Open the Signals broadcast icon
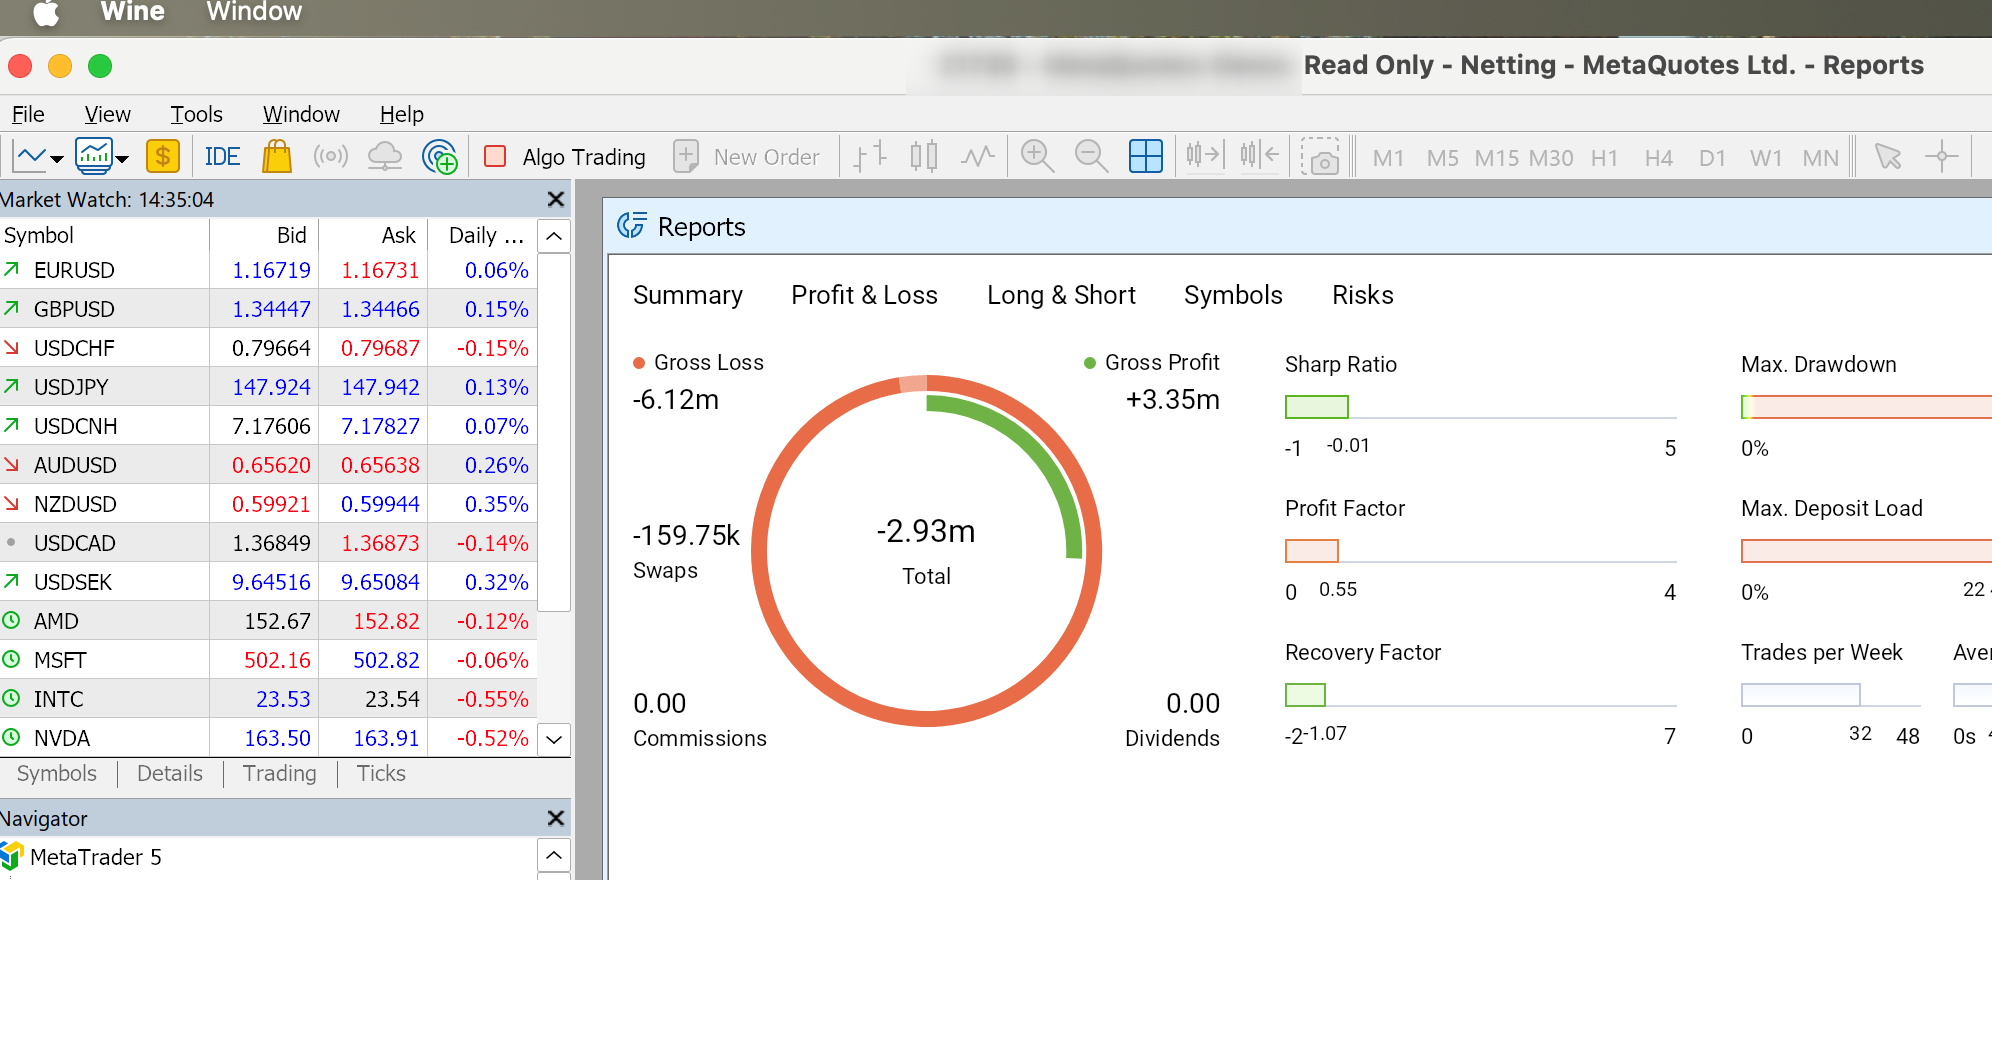This screenshot has width=1992, height=1046. [331, 156]
